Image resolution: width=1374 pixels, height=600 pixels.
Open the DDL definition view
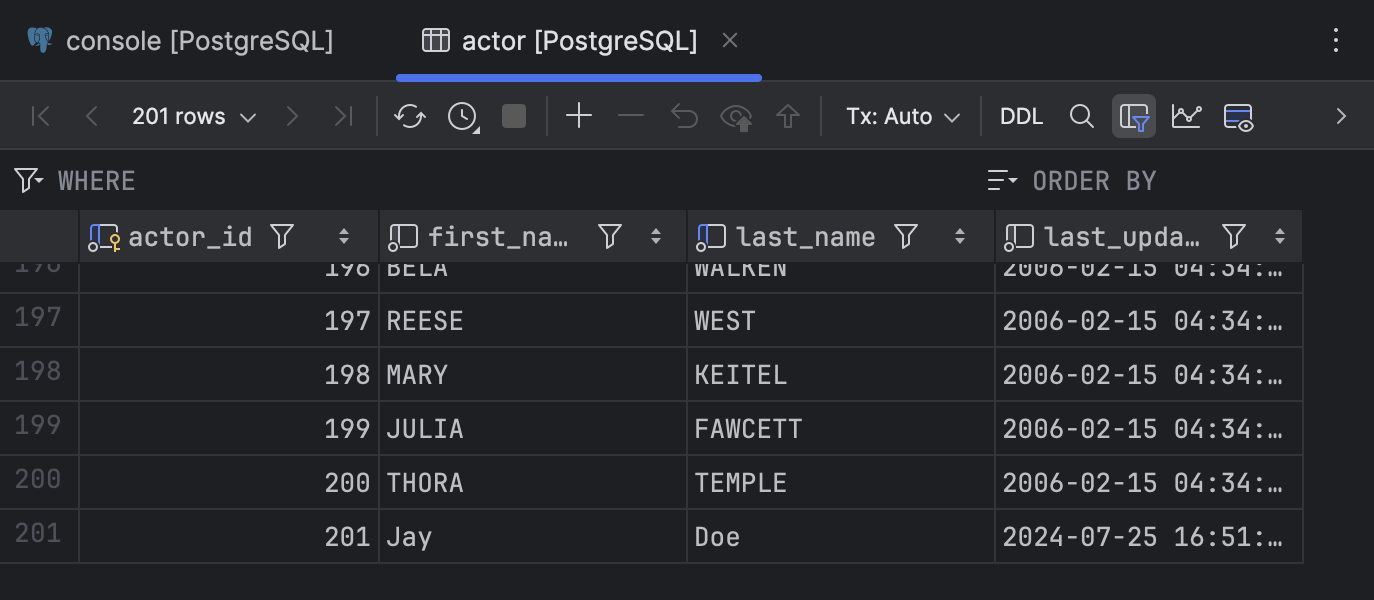(1021, 116)
